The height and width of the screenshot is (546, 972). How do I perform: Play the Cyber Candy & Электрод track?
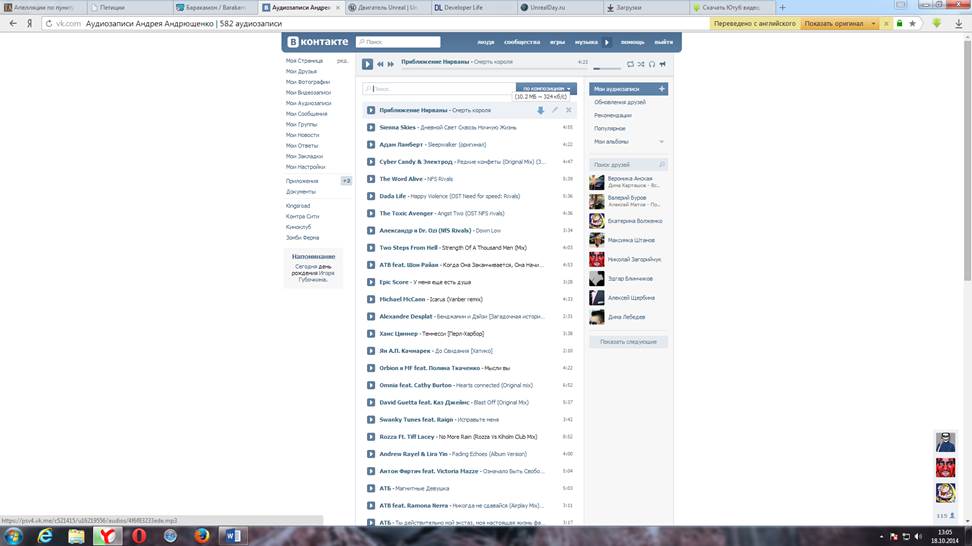click(x=371, y=162)
